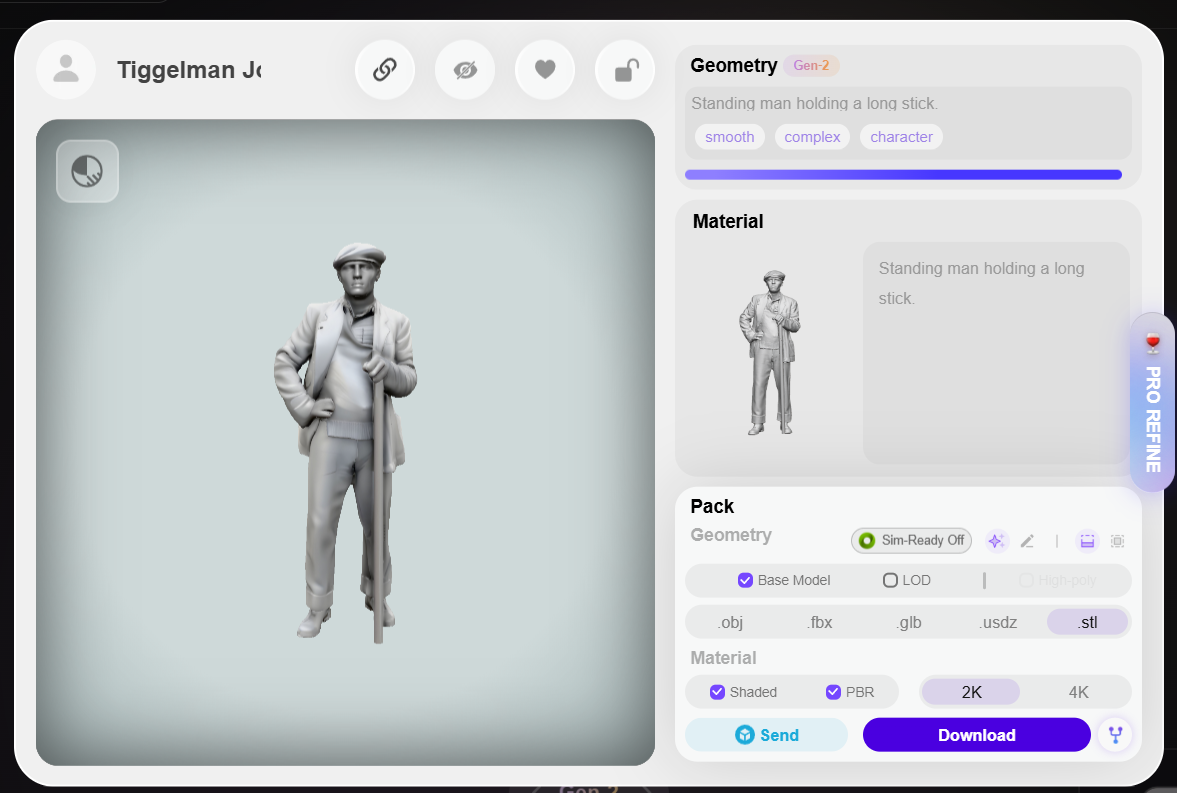1177x793 pixels.
Task: Uncheck the PBR material checkbox
Action: [x=833, y=692]
